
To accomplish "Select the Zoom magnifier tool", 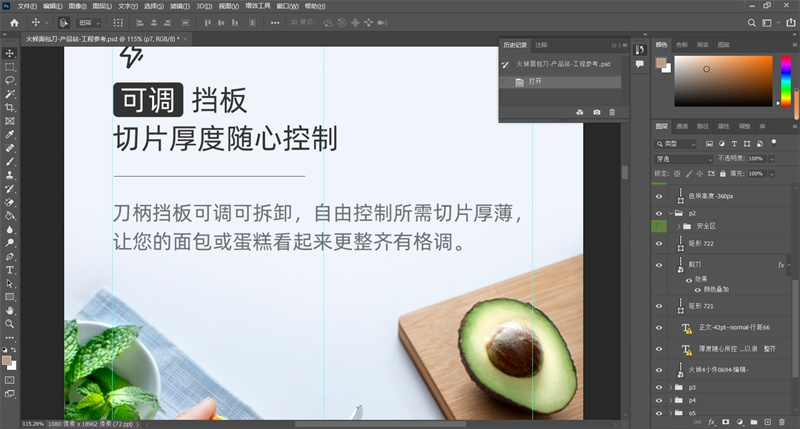I will pos(10,324).
